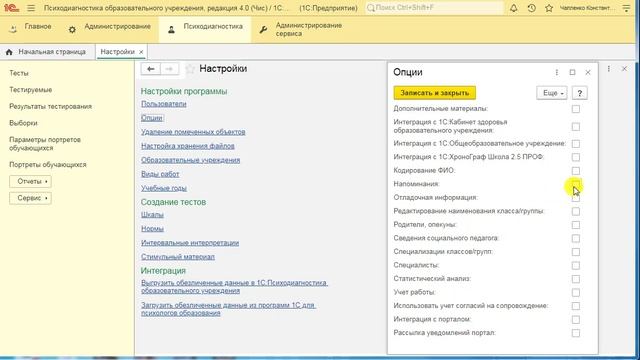Viewport: 640px width, 360px height.
Task: Open Образовательные учреждения link
Action: [191, 160]
